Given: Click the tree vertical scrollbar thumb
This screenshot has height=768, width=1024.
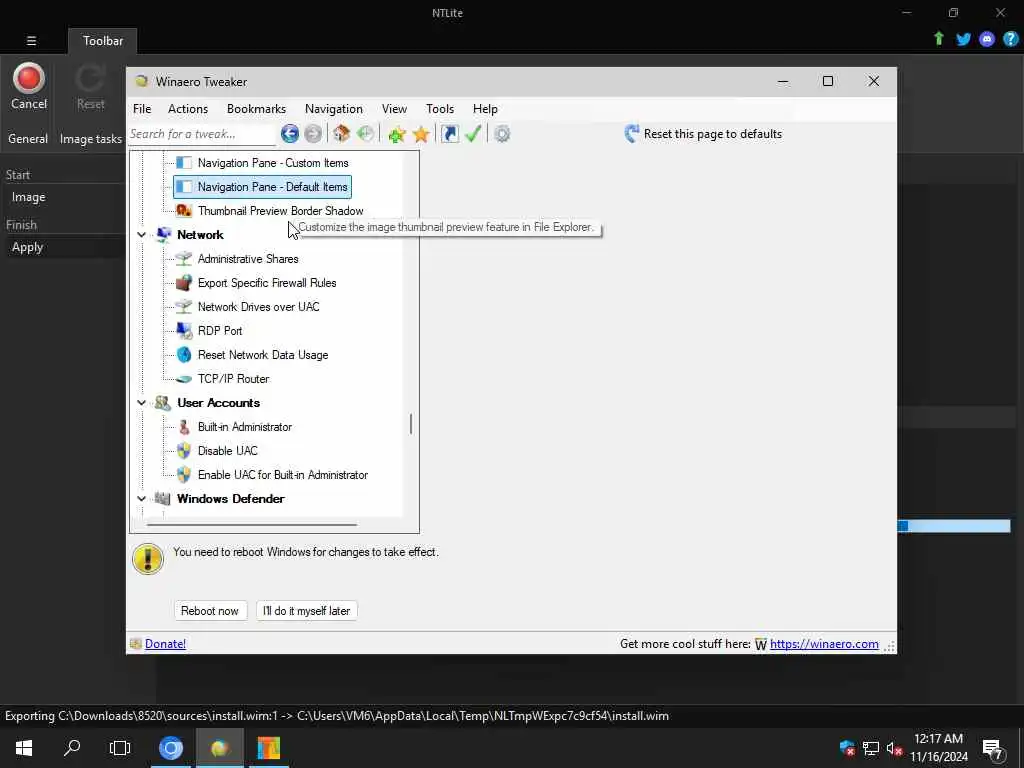Looking at the screenshot, I should 411,424.
